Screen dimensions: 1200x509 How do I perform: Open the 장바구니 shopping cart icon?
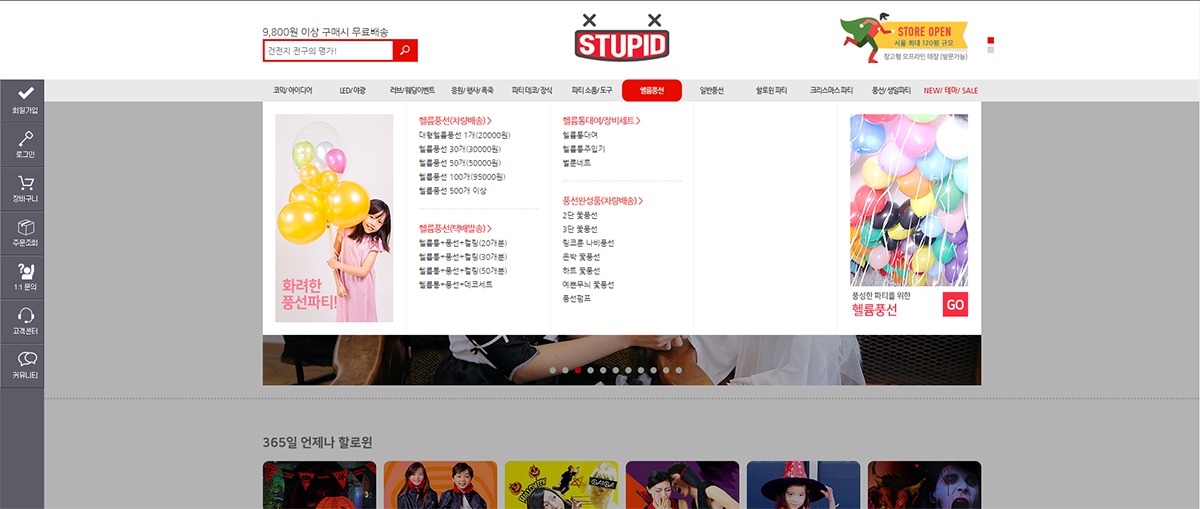25,183
